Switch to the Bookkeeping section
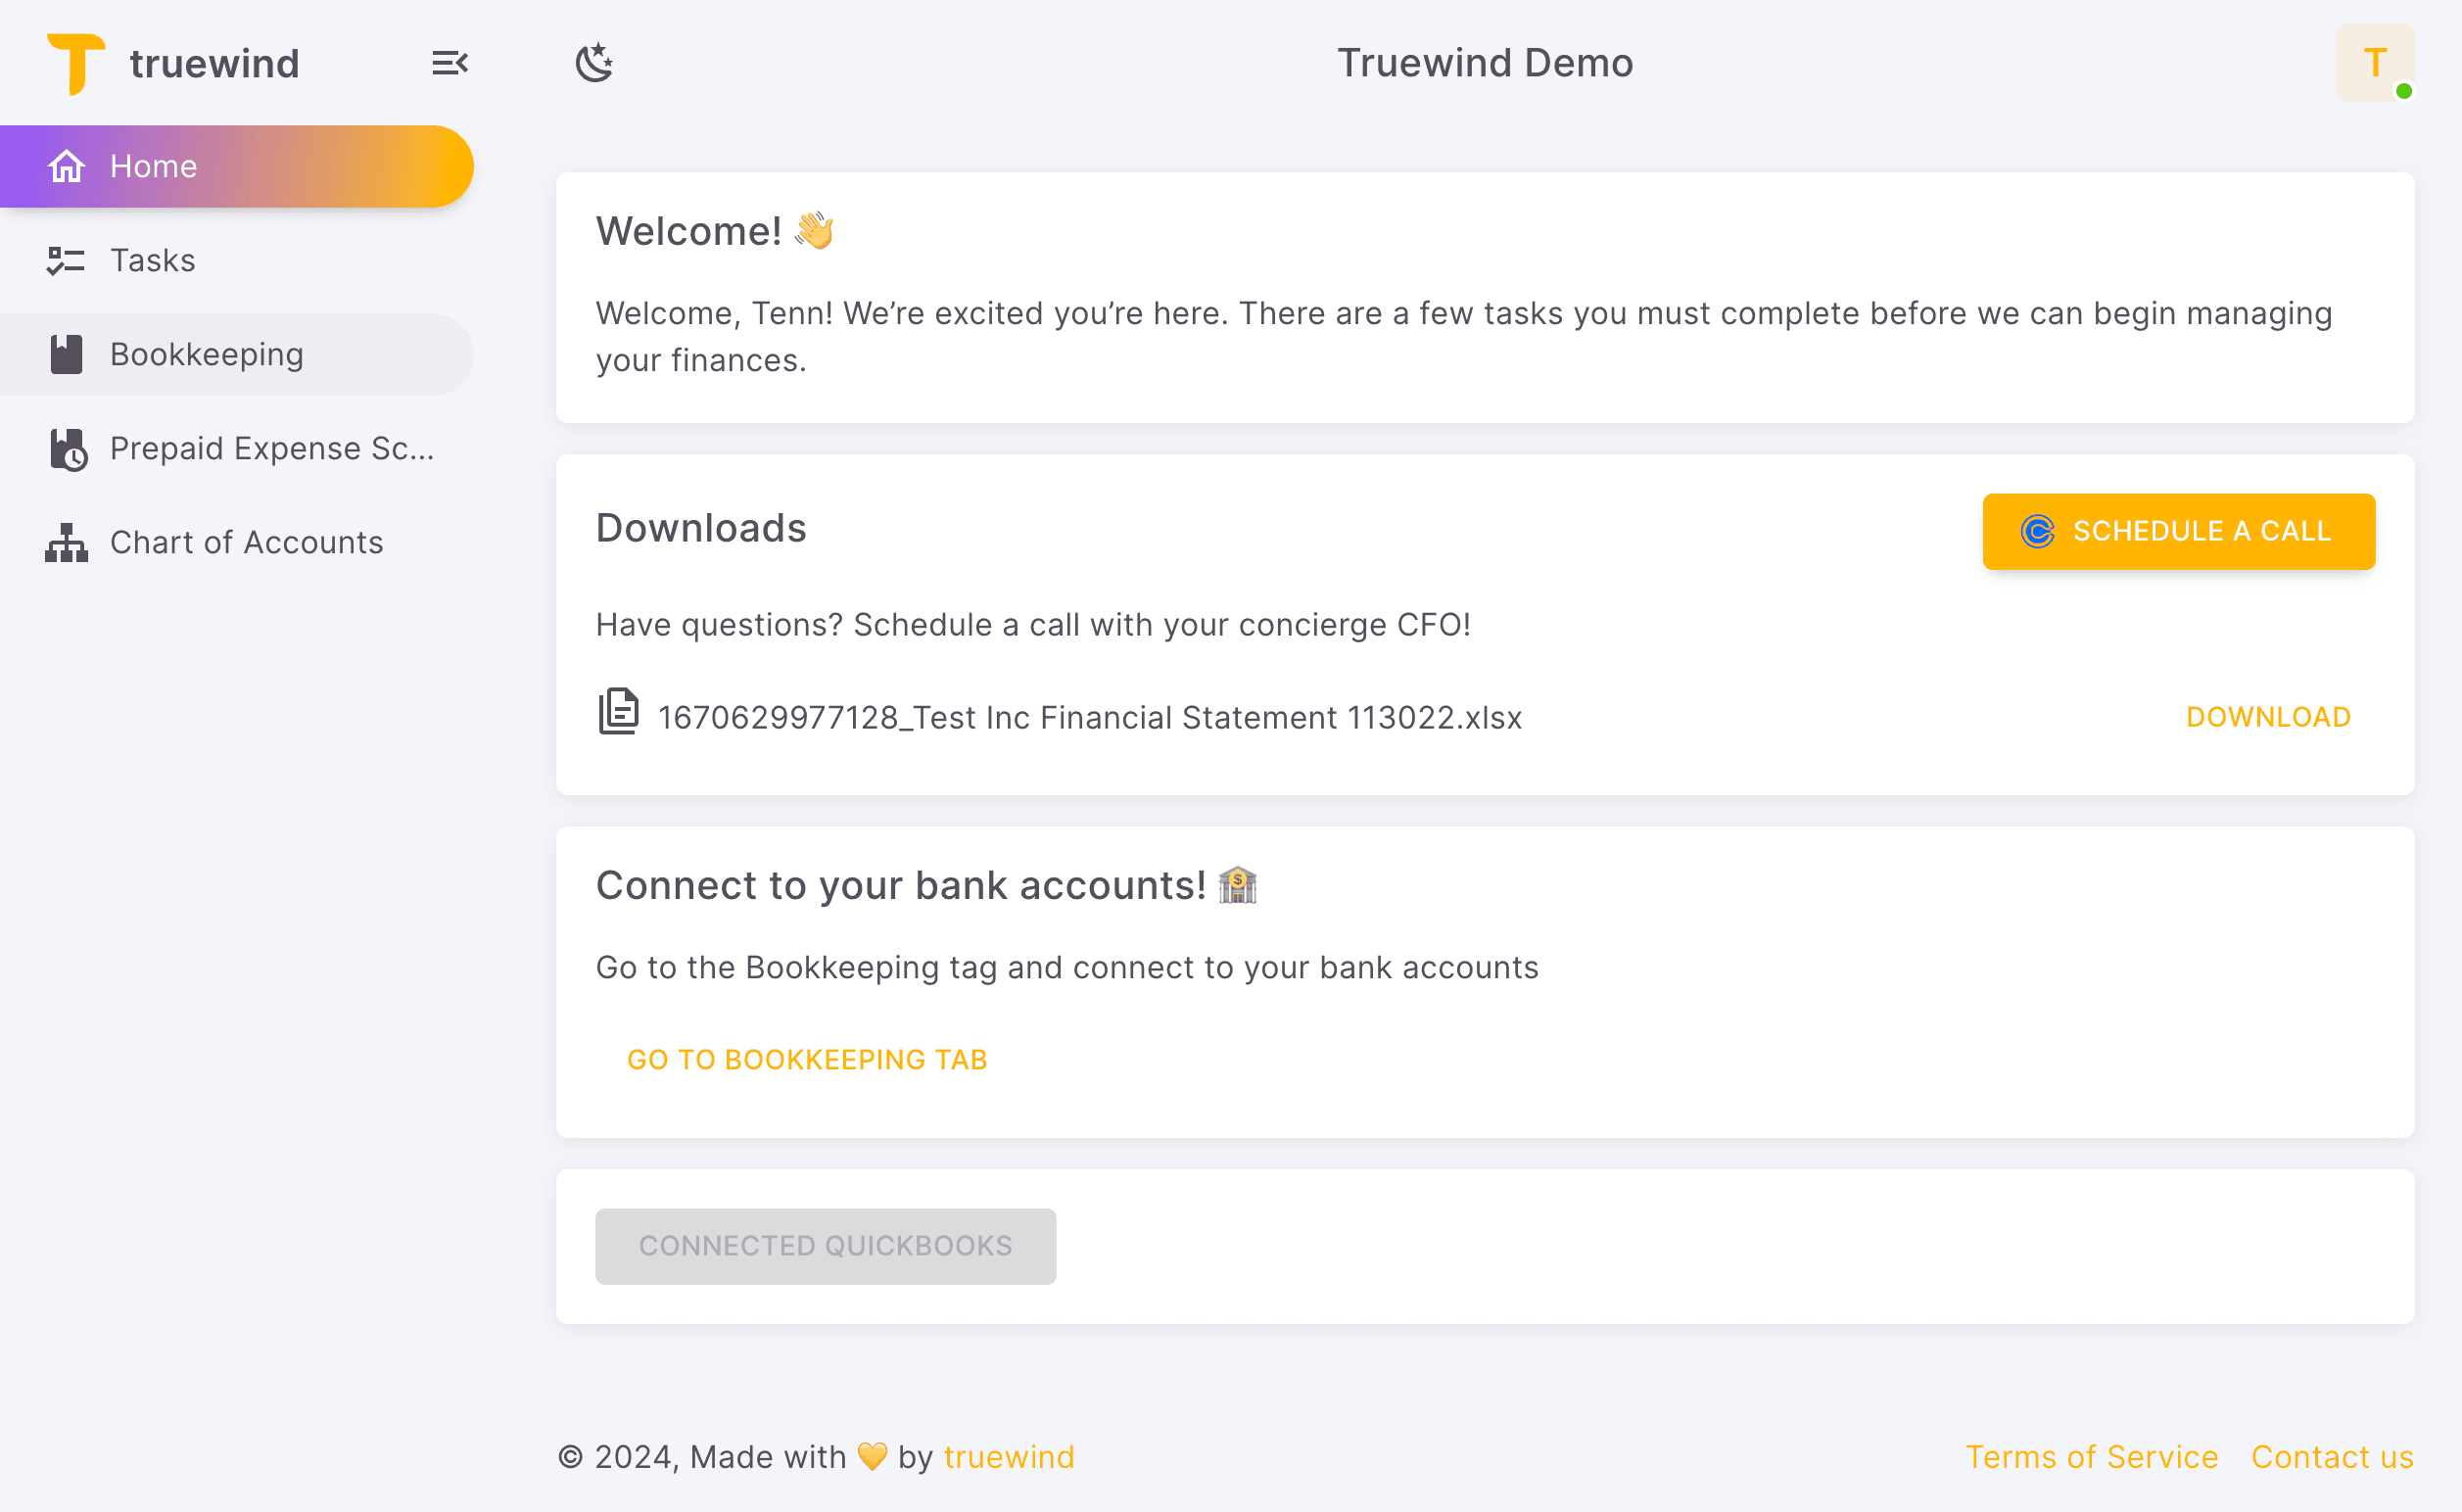2462x1512 pixels. click(x=206, y=354)
